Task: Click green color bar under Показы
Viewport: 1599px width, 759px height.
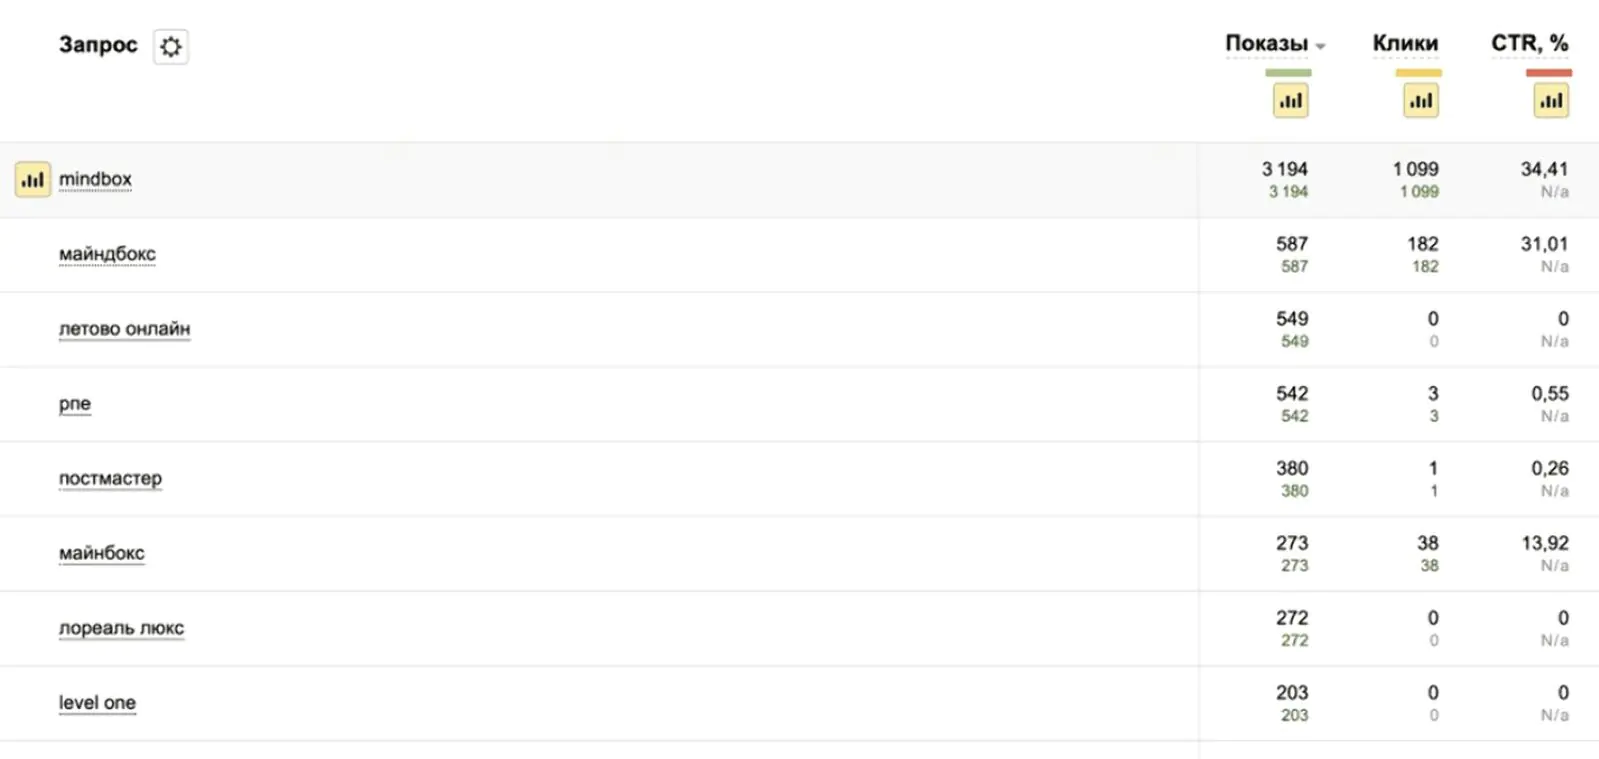Action: click(1288, 73)
